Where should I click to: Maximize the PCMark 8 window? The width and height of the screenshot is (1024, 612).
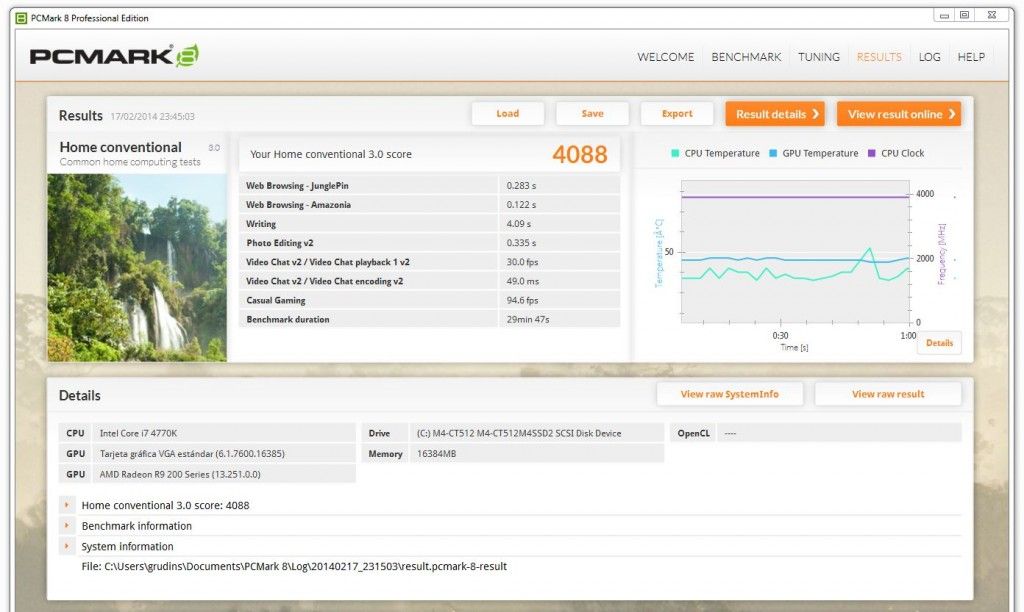pos(965,15)
